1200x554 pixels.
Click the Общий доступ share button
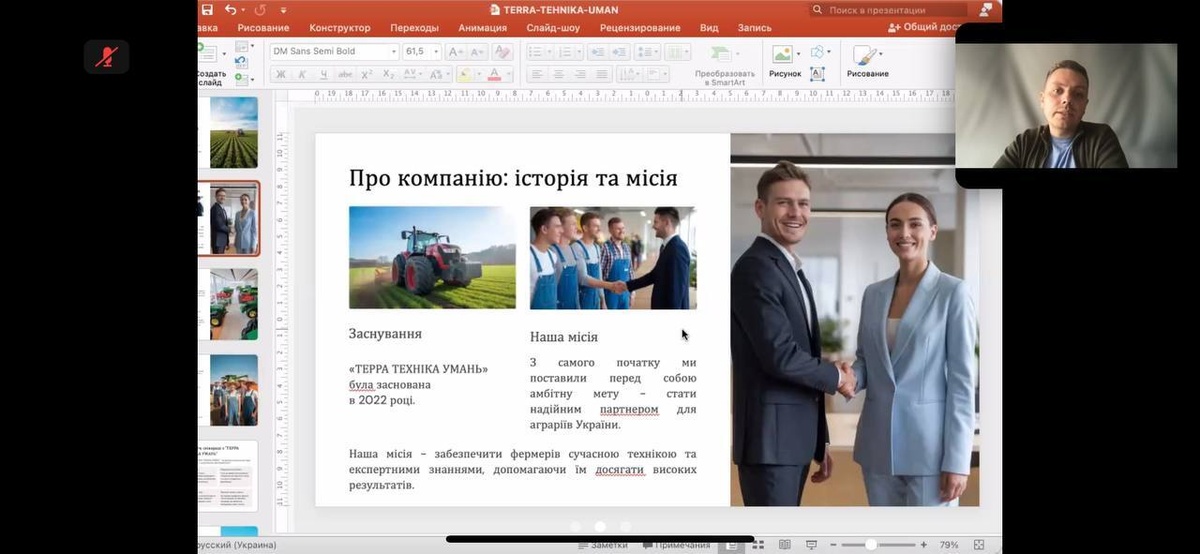pyautogui.click(x=925, y=28)
